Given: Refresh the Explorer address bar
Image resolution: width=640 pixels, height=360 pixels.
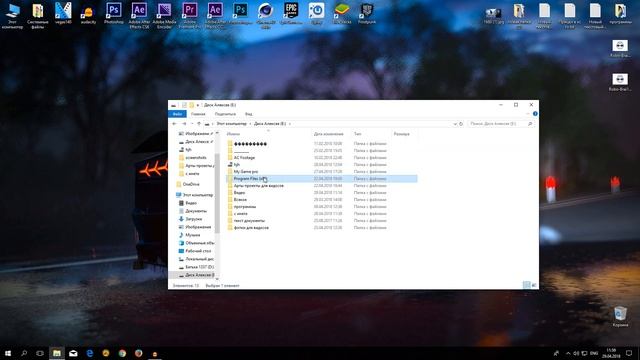Looking at the screenshot, I should pyautogui.click(x=461, y=124).
